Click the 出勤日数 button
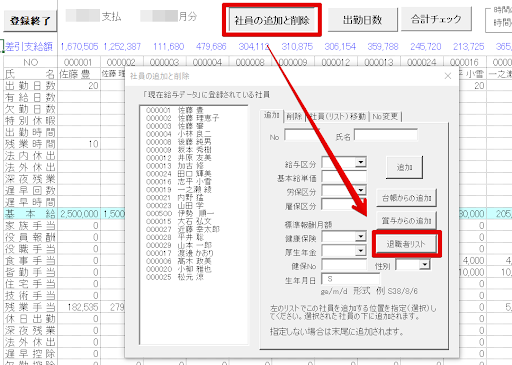Viewport: 512px width, 365px height. 363,20
